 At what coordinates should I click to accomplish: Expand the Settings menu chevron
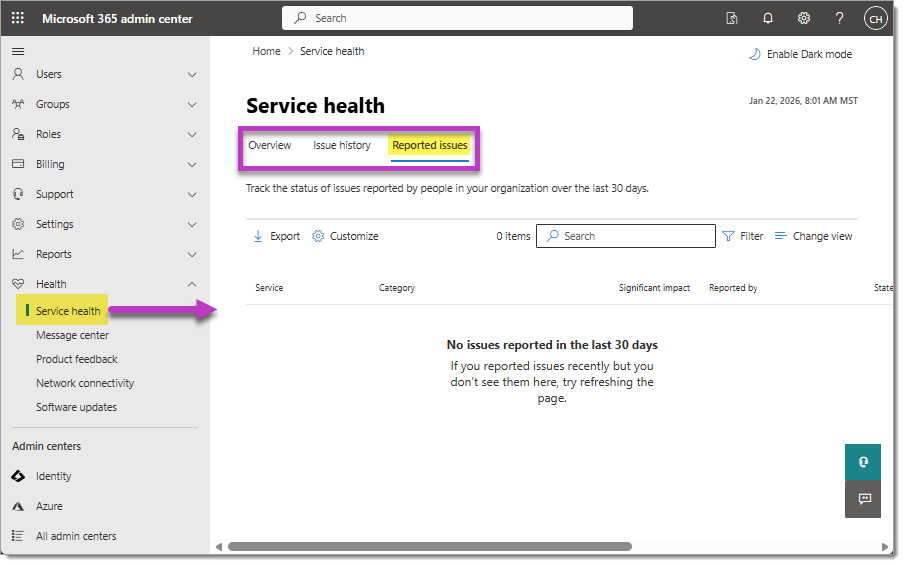192,224
